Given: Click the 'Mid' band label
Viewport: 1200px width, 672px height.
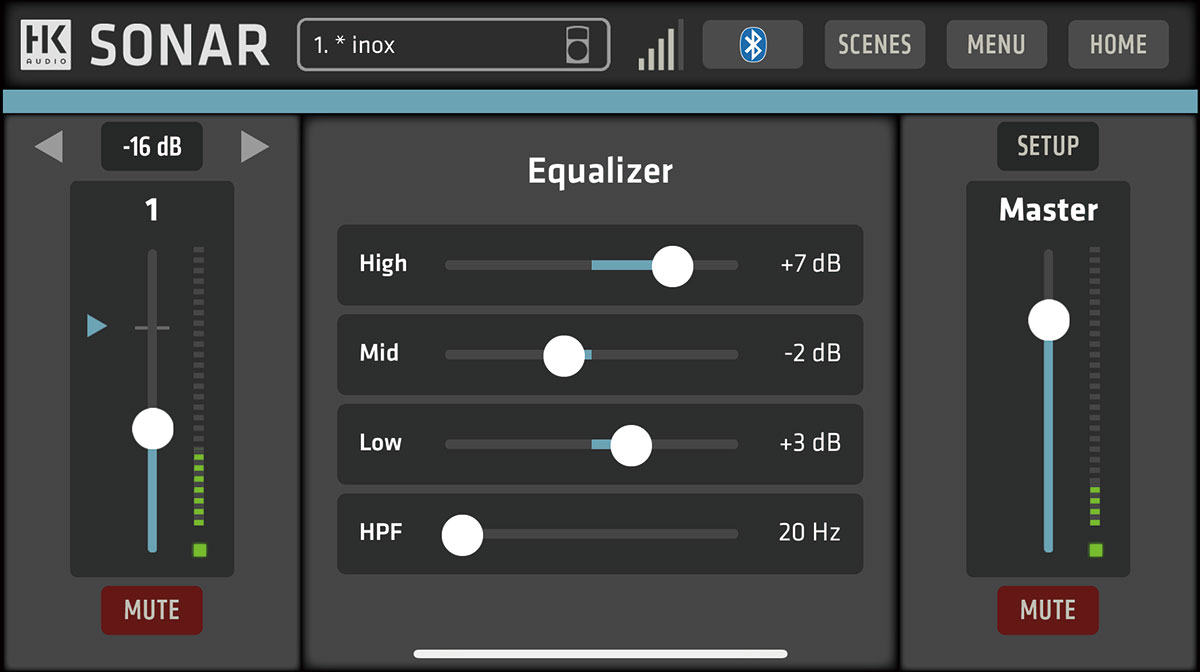Looking at the screenshot, I should (x=379, y=353).
